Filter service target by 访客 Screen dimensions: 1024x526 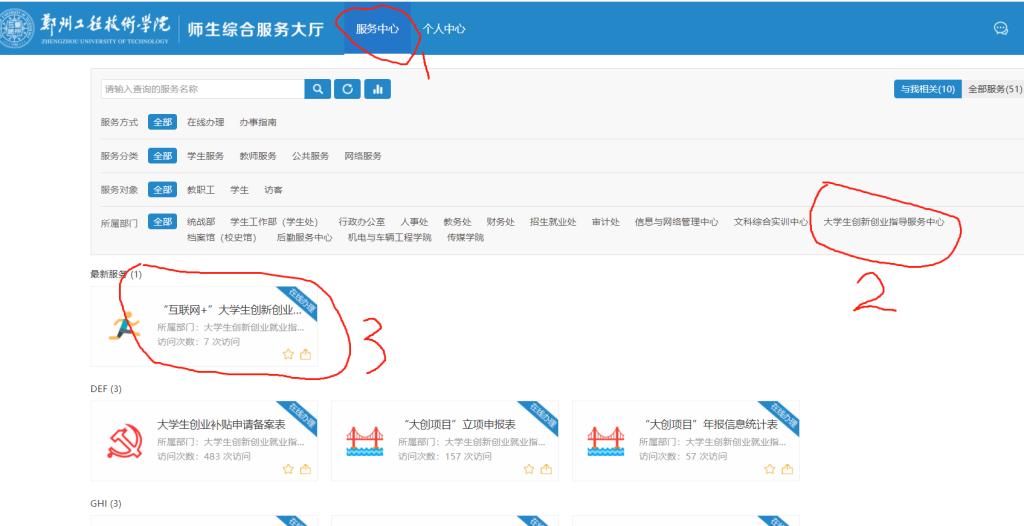tap(274, 190)
